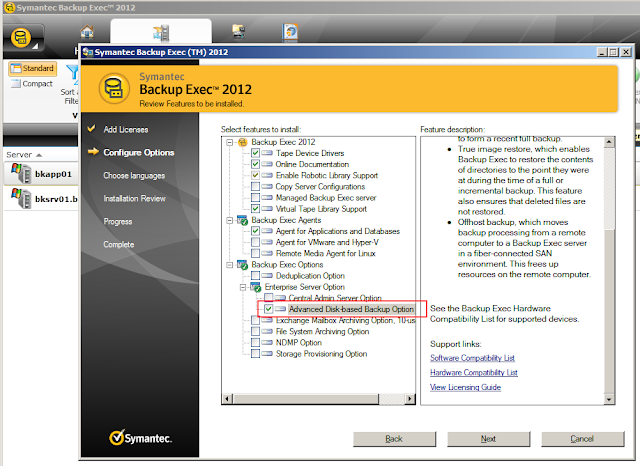Click the feature description scroll down arrow
The width and height of the screenshot is (640, 466).
coord(609,399)
